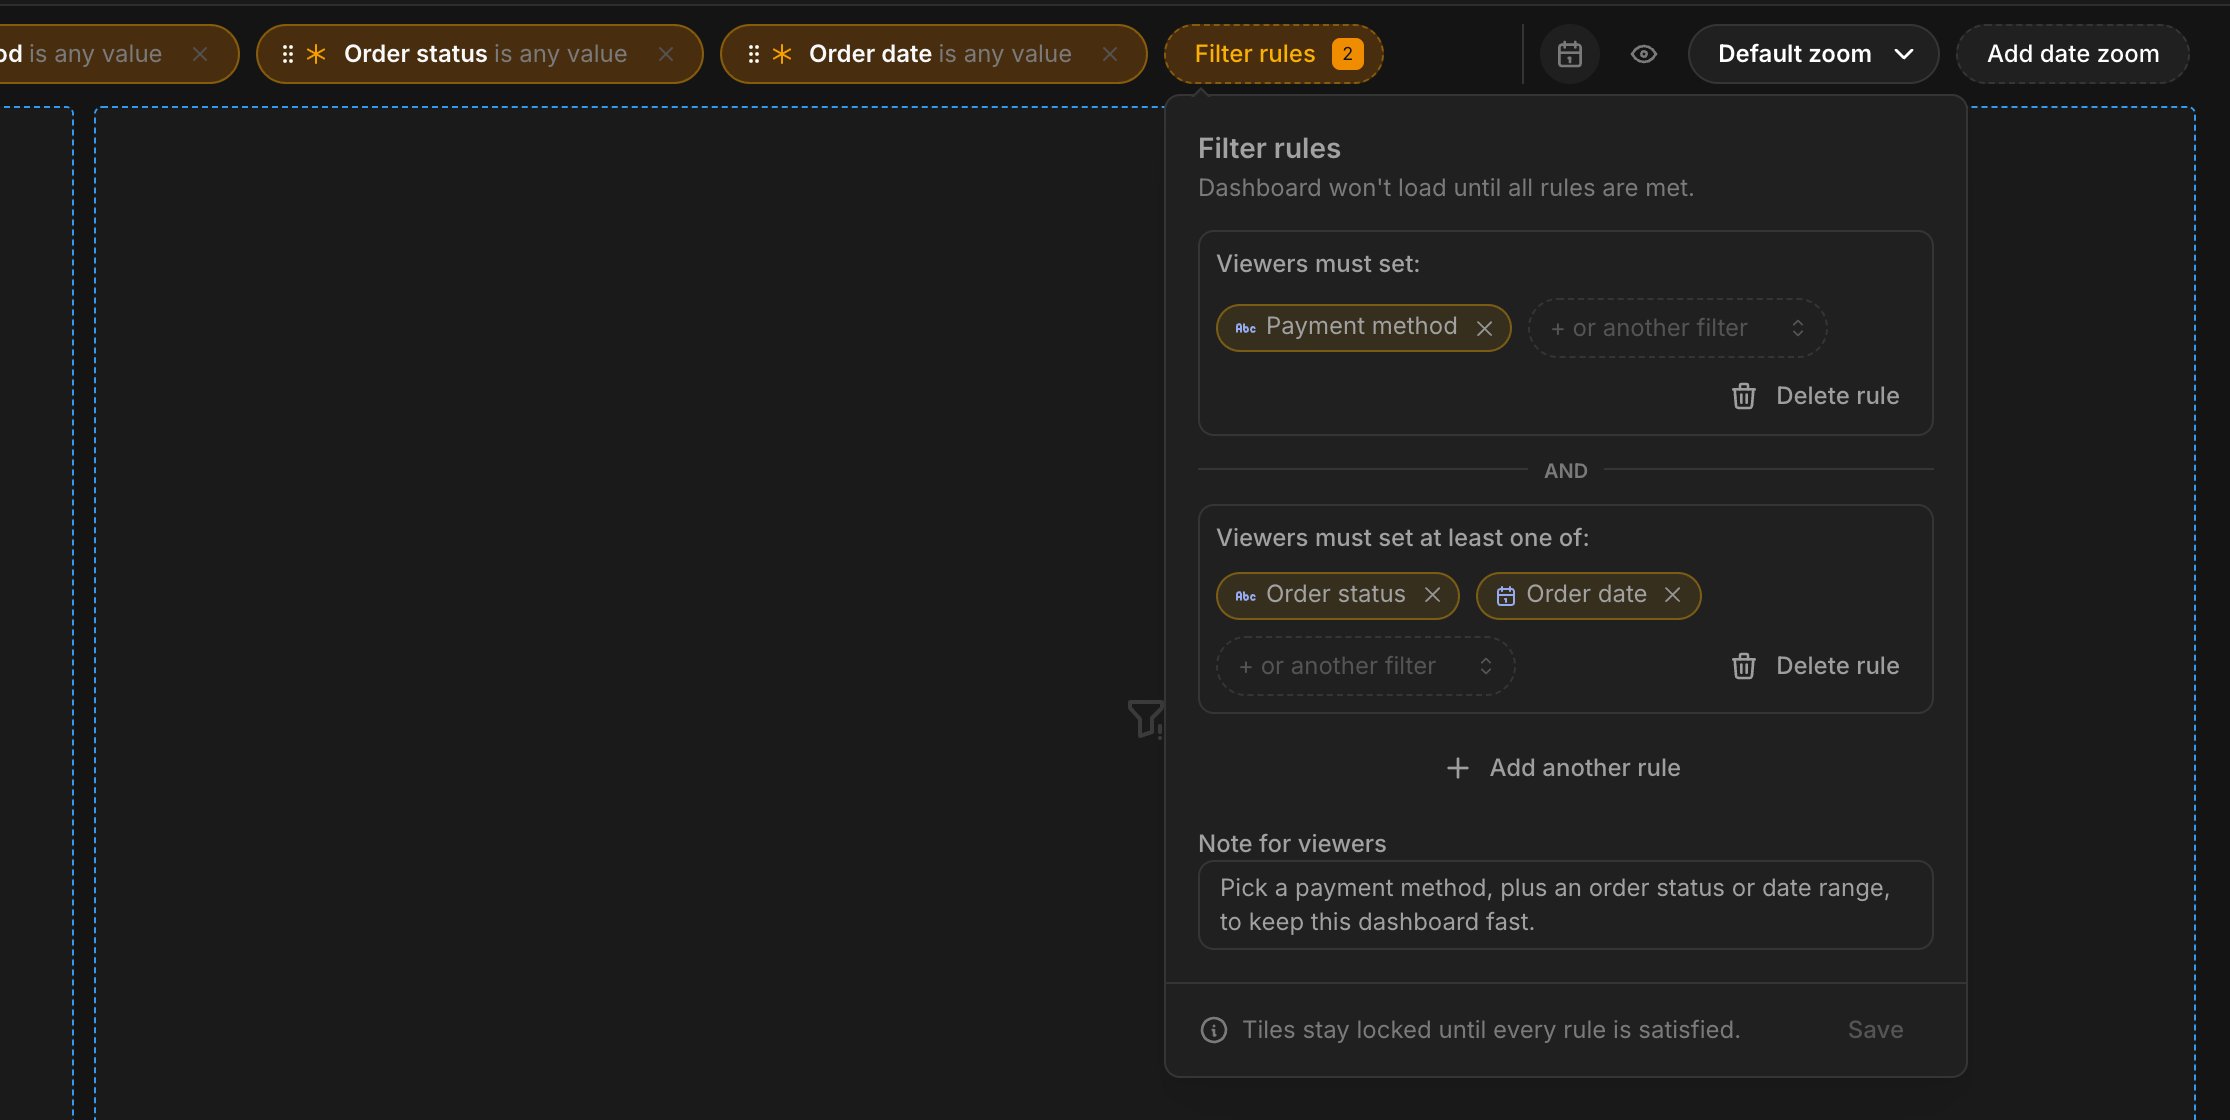Click the calendar date icon in toolbar
The width and height of the screenshot is (2230, 1120).
1570,54
